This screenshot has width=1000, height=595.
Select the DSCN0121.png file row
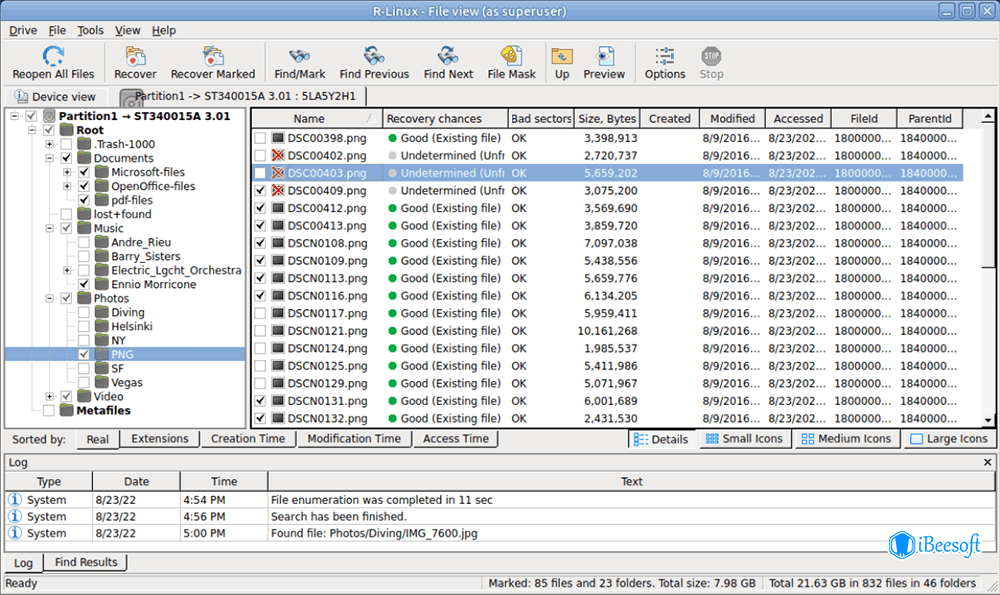click(607, 331)
